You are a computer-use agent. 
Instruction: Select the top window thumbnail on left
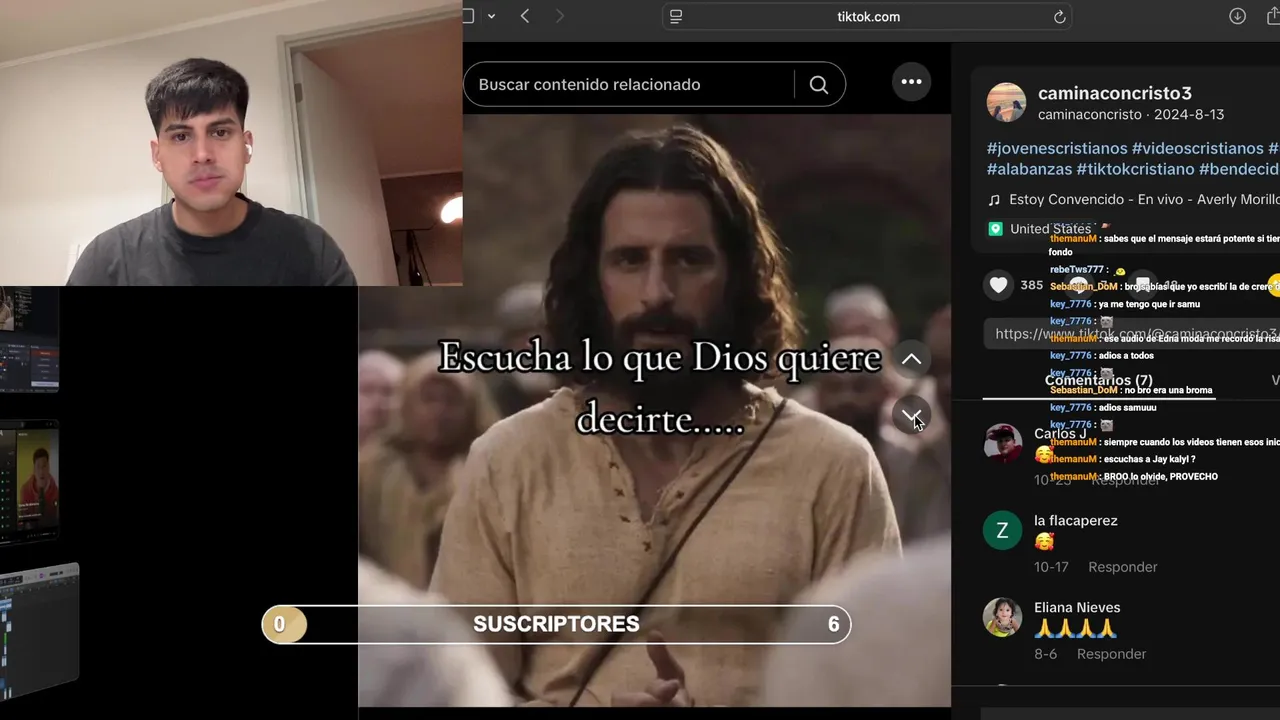tap(29, 340)
